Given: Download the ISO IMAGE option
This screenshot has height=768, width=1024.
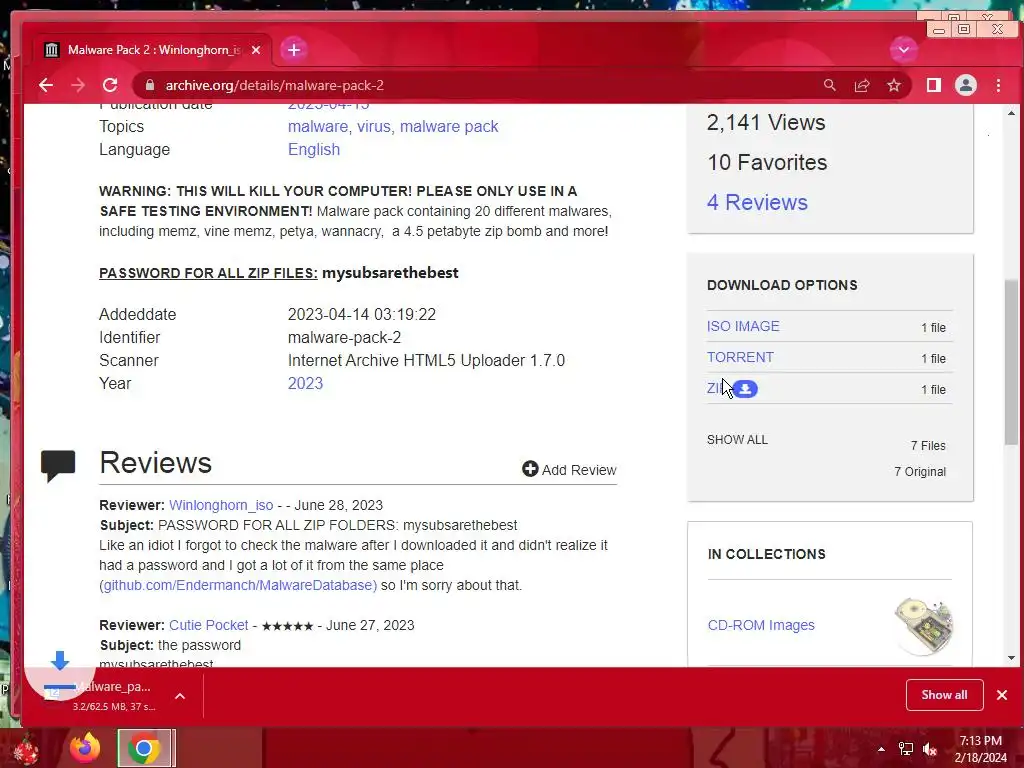Looking at the screenshot, I should click(x=743, y=326).
